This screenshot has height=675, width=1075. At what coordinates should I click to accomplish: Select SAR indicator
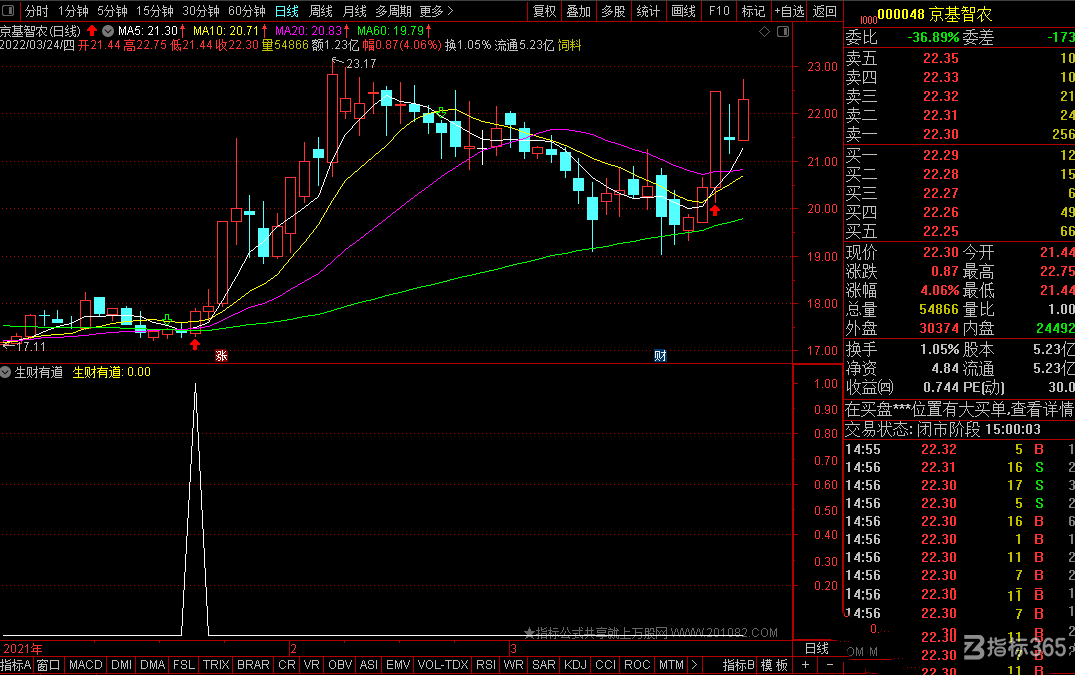[x=544, y=665]
